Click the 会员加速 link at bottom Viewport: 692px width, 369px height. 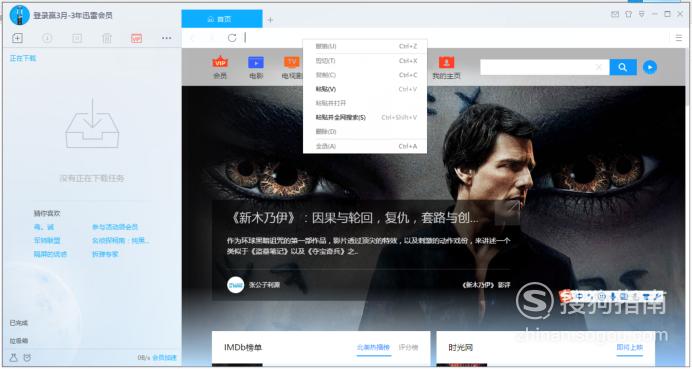pyautogui.click(x=164, y=358)
